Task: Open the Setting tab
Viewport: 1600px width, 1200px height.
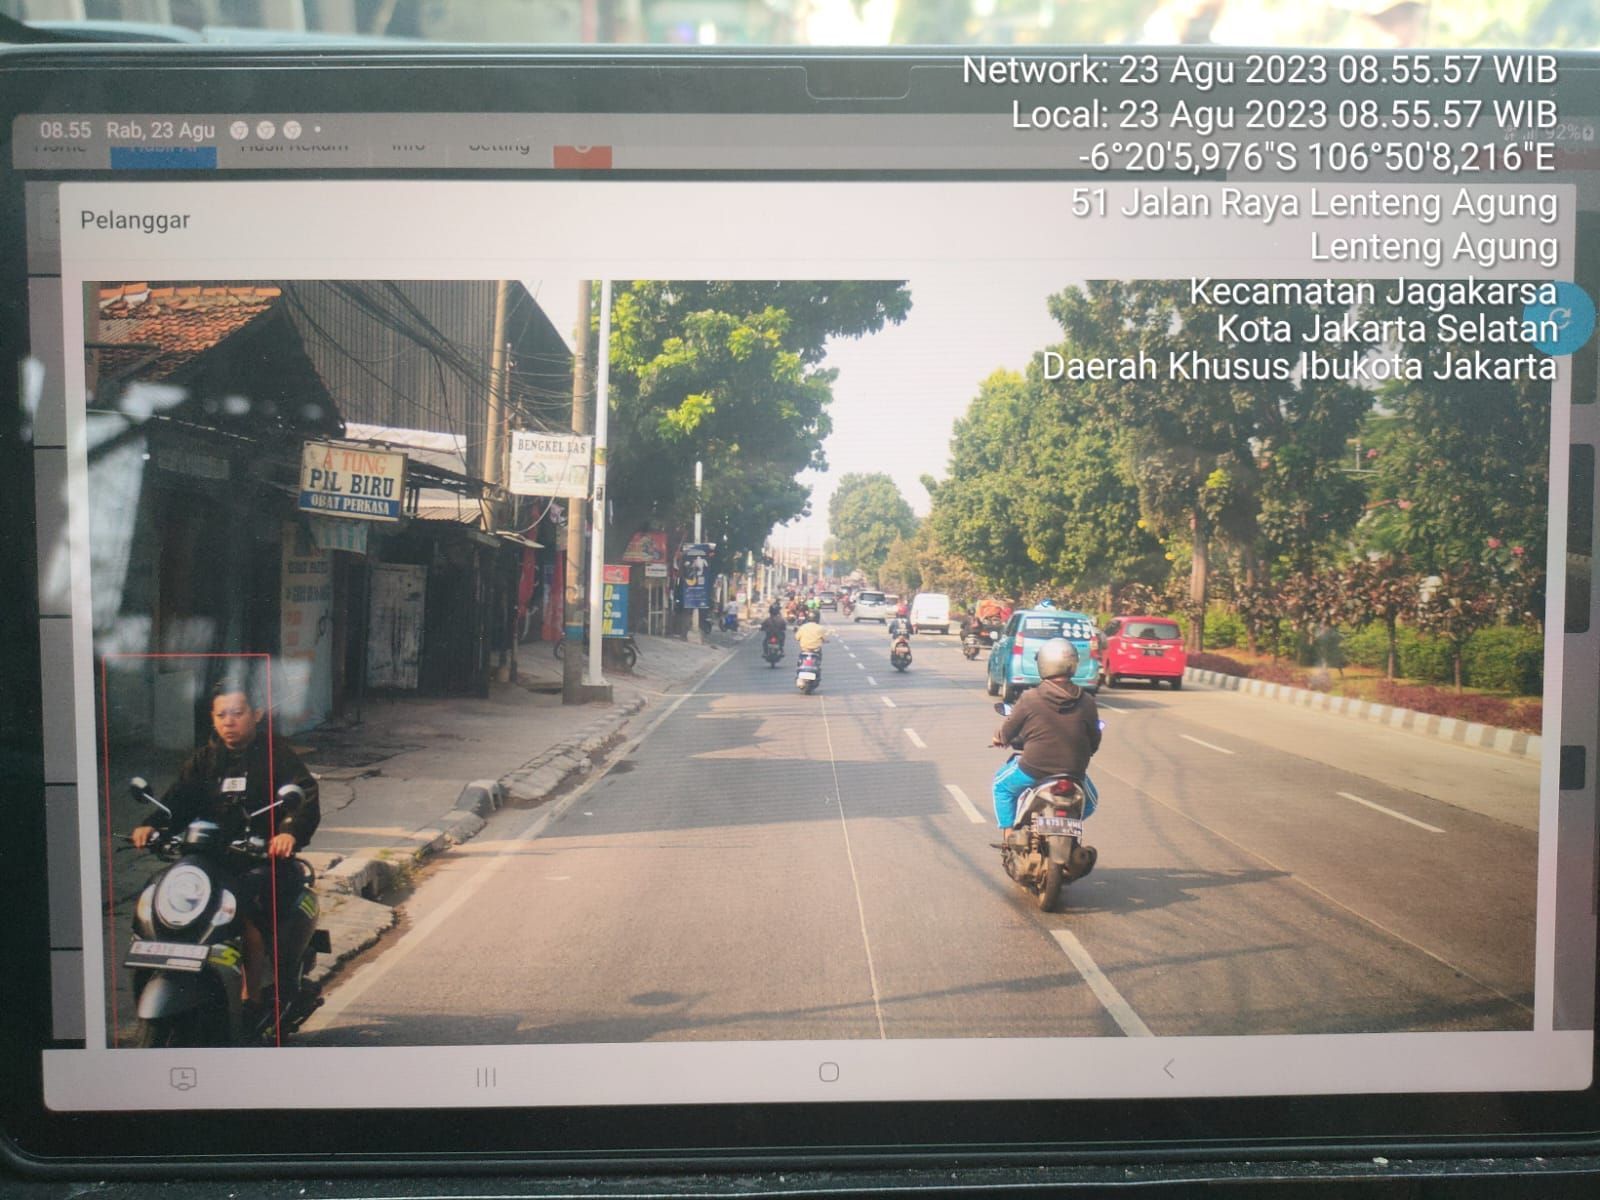Action: coord(499,147)
